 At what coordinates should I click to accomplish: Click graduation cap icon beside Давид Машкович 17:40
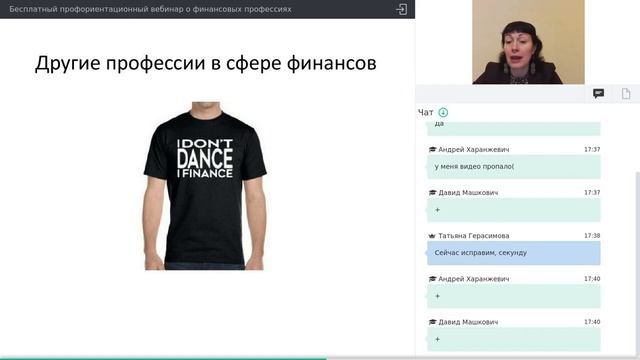point(432,322)
